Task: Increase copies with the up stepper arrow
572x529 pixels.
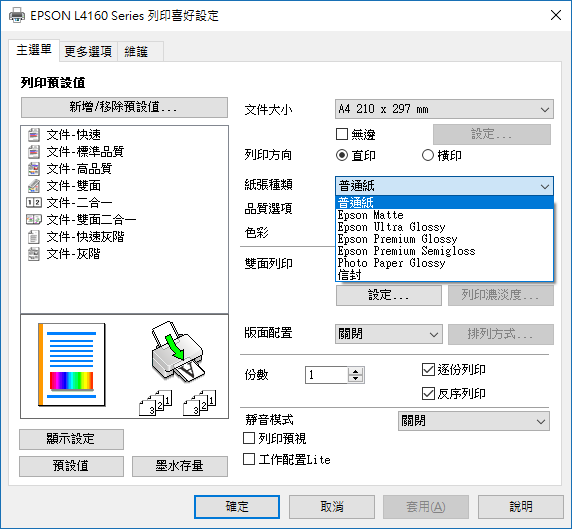Action: [356, 371]
